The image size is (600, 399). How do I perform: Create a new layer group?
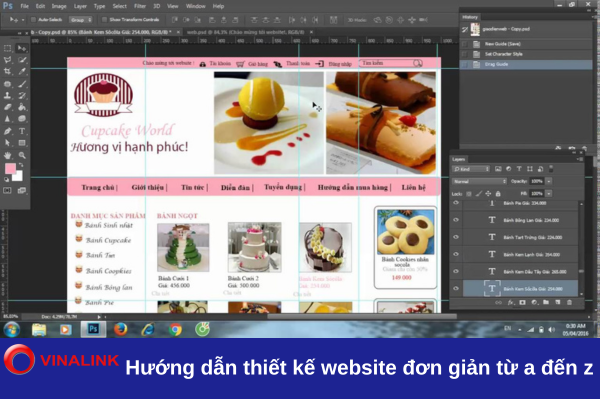pyautogui.click(x=546, y=302)
